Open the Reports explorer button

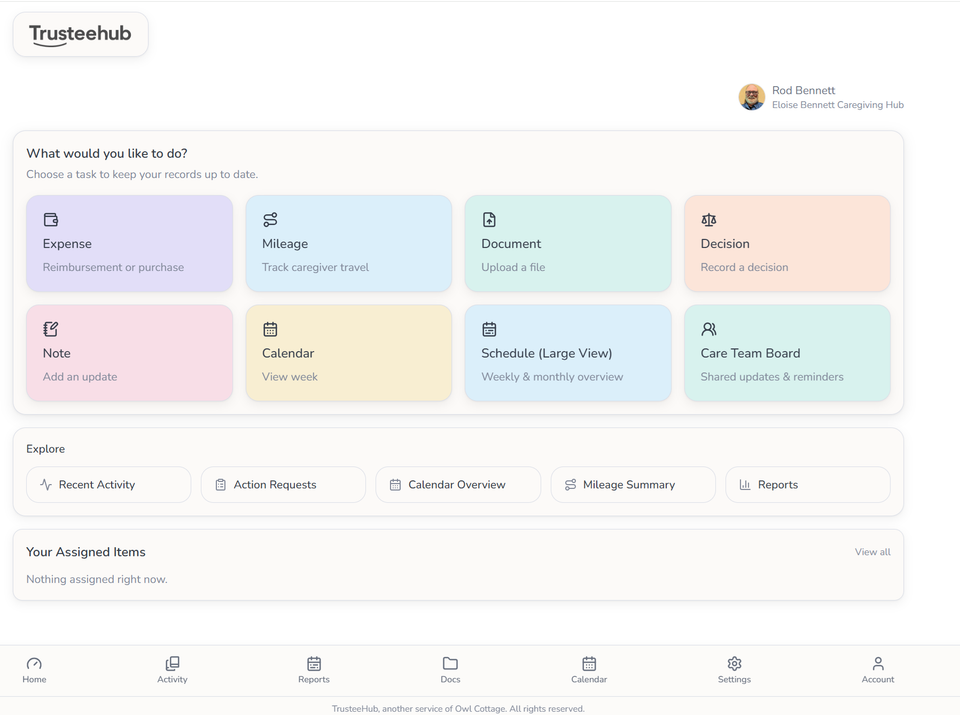pyautogui.click(x=807, y=484)
